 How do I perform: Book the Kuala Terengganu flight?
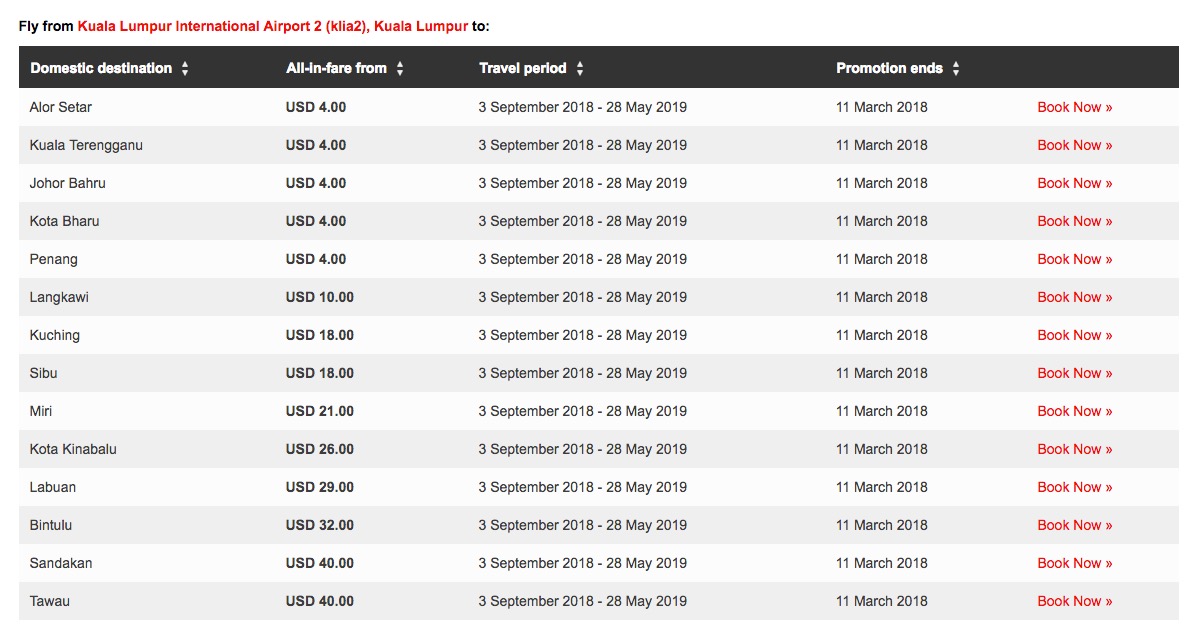1074,145
